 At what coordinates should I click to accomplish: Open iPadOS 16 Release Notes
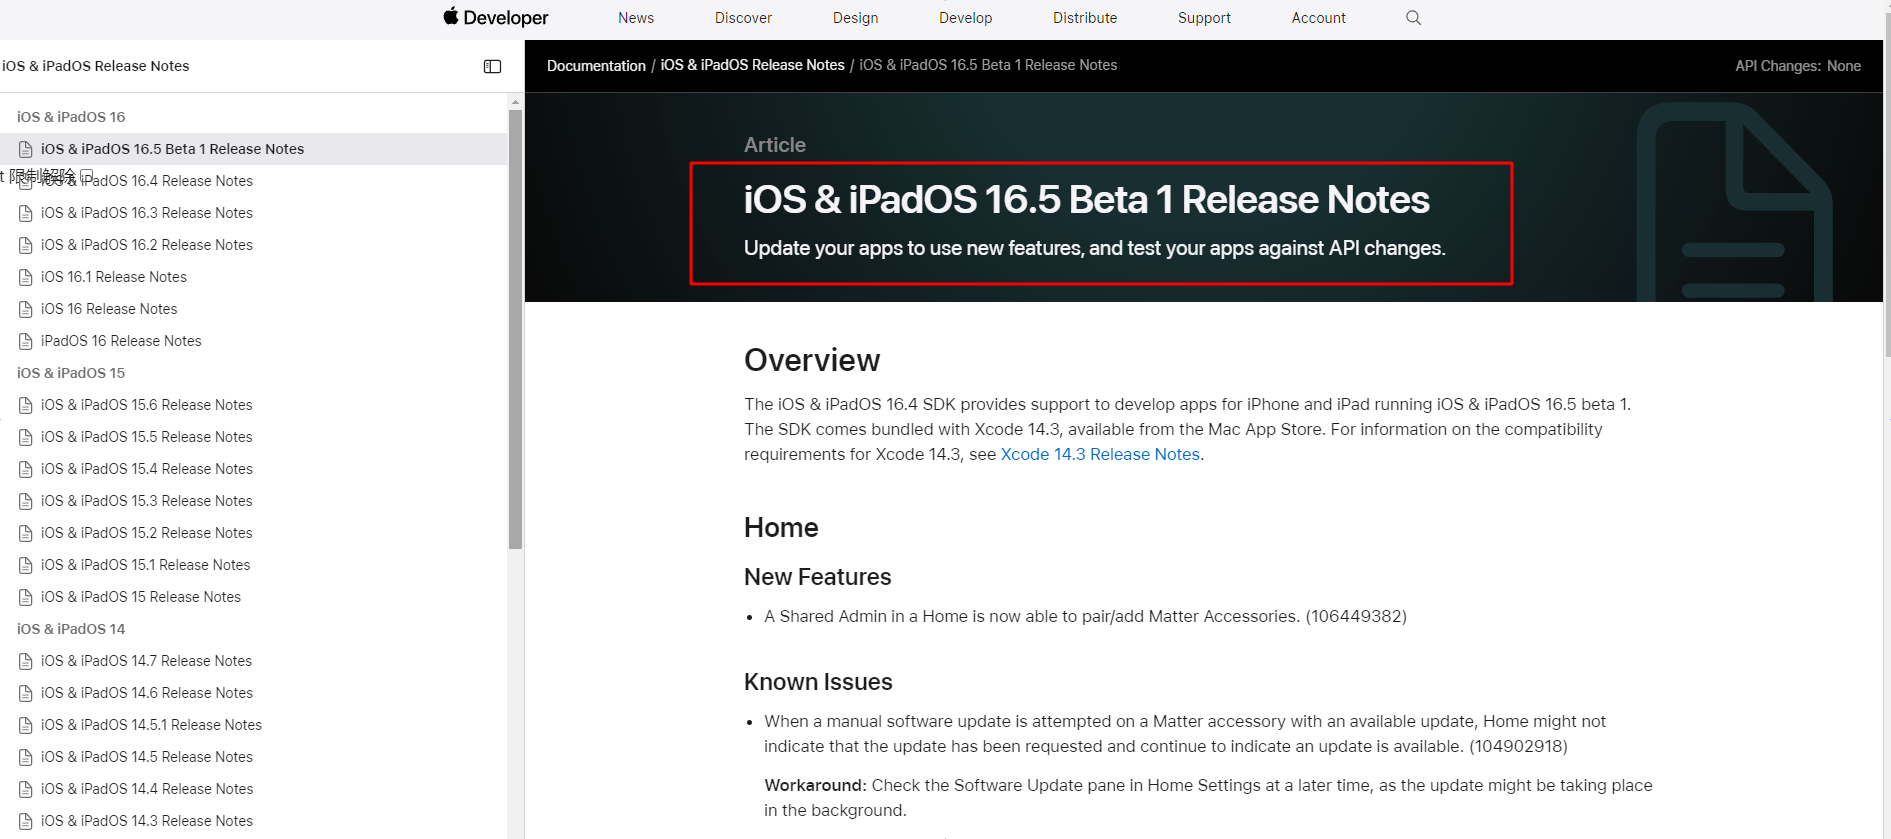click(121, 341)
